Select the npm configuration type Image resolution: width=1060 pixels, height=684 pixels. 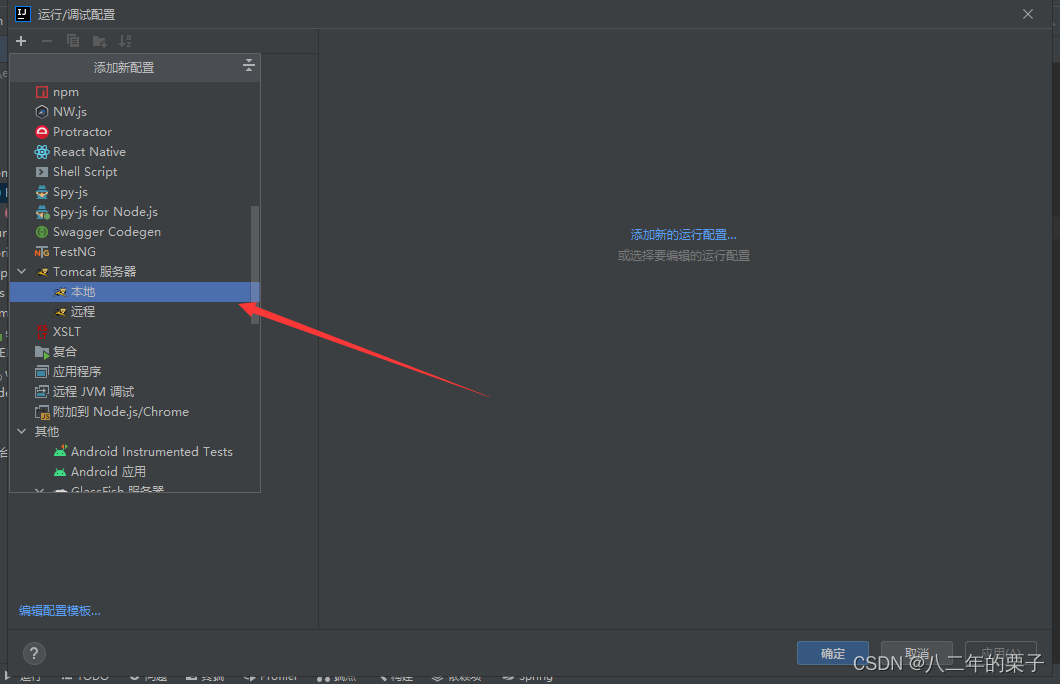pos(135,92)
